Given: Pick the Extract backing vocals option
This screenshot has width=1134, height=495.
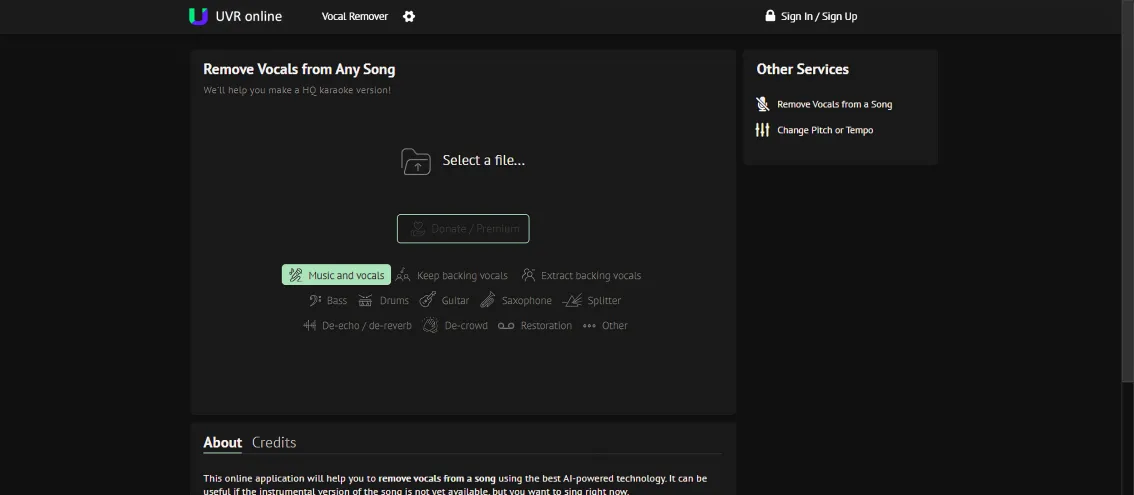Looking at the screenshot, I should point(581,275).
